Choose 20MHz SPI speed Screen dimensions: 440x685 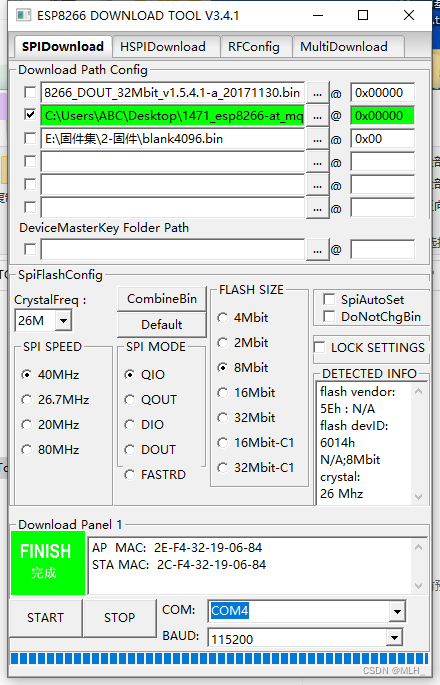[50, 424]
